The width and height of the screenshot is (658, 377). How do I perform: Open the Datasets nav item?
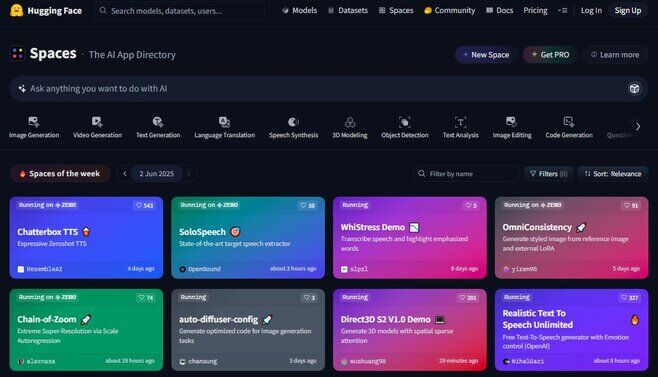pyautogui.click(x=348, y=10)
